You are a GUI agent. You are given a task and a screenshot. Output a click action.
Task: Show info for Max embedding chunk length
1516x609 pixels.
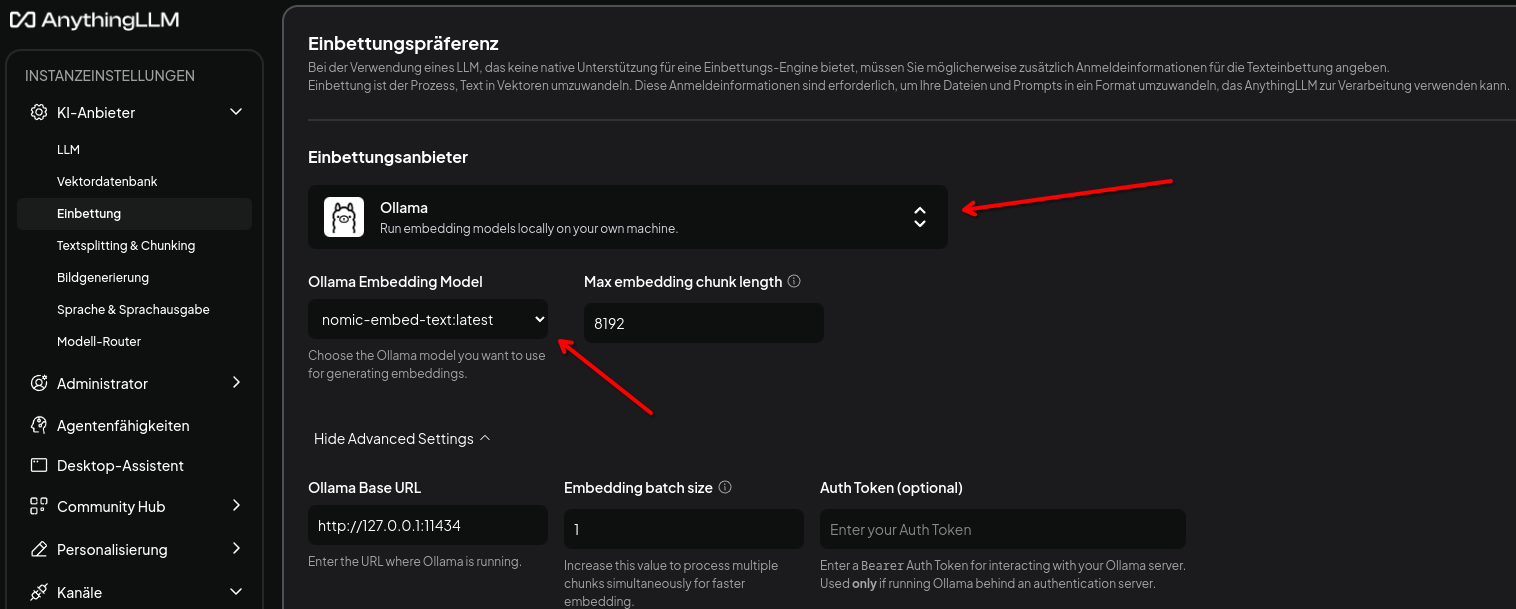pyautogui.click(x=794, y=282)
